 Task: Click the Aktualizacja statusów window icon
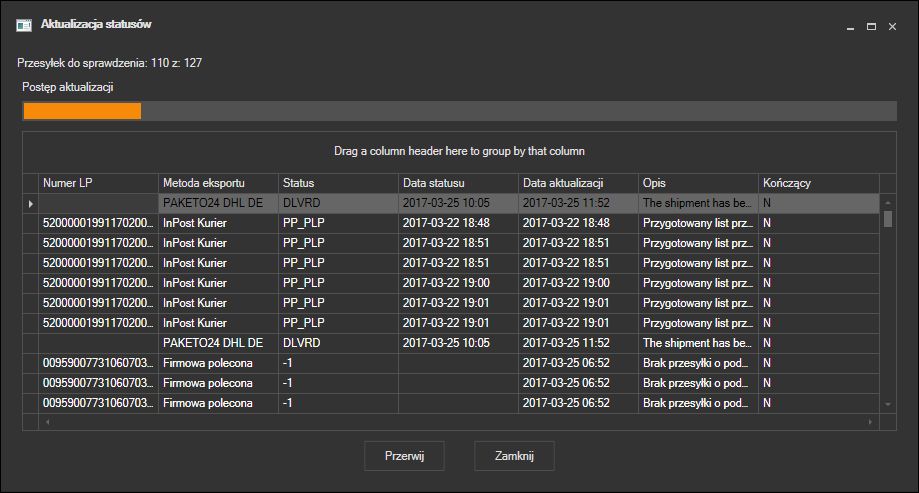tap(24, 25)
